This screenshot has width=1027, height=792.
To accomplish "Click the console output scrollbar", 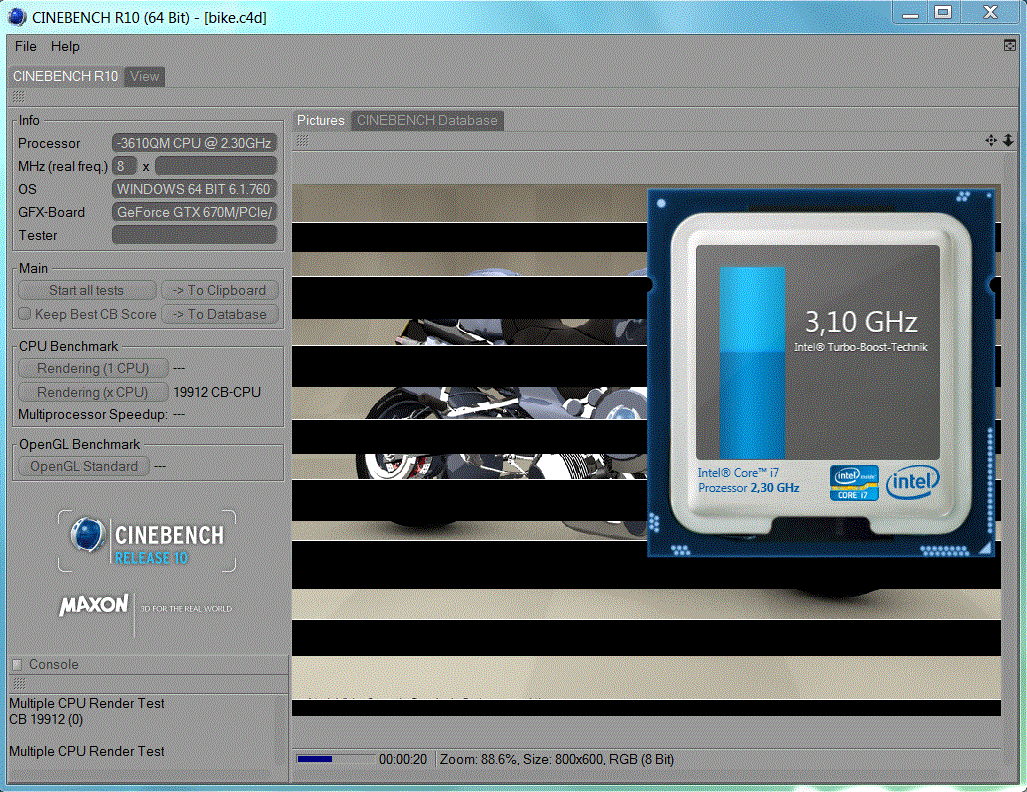I will point(282,728).
